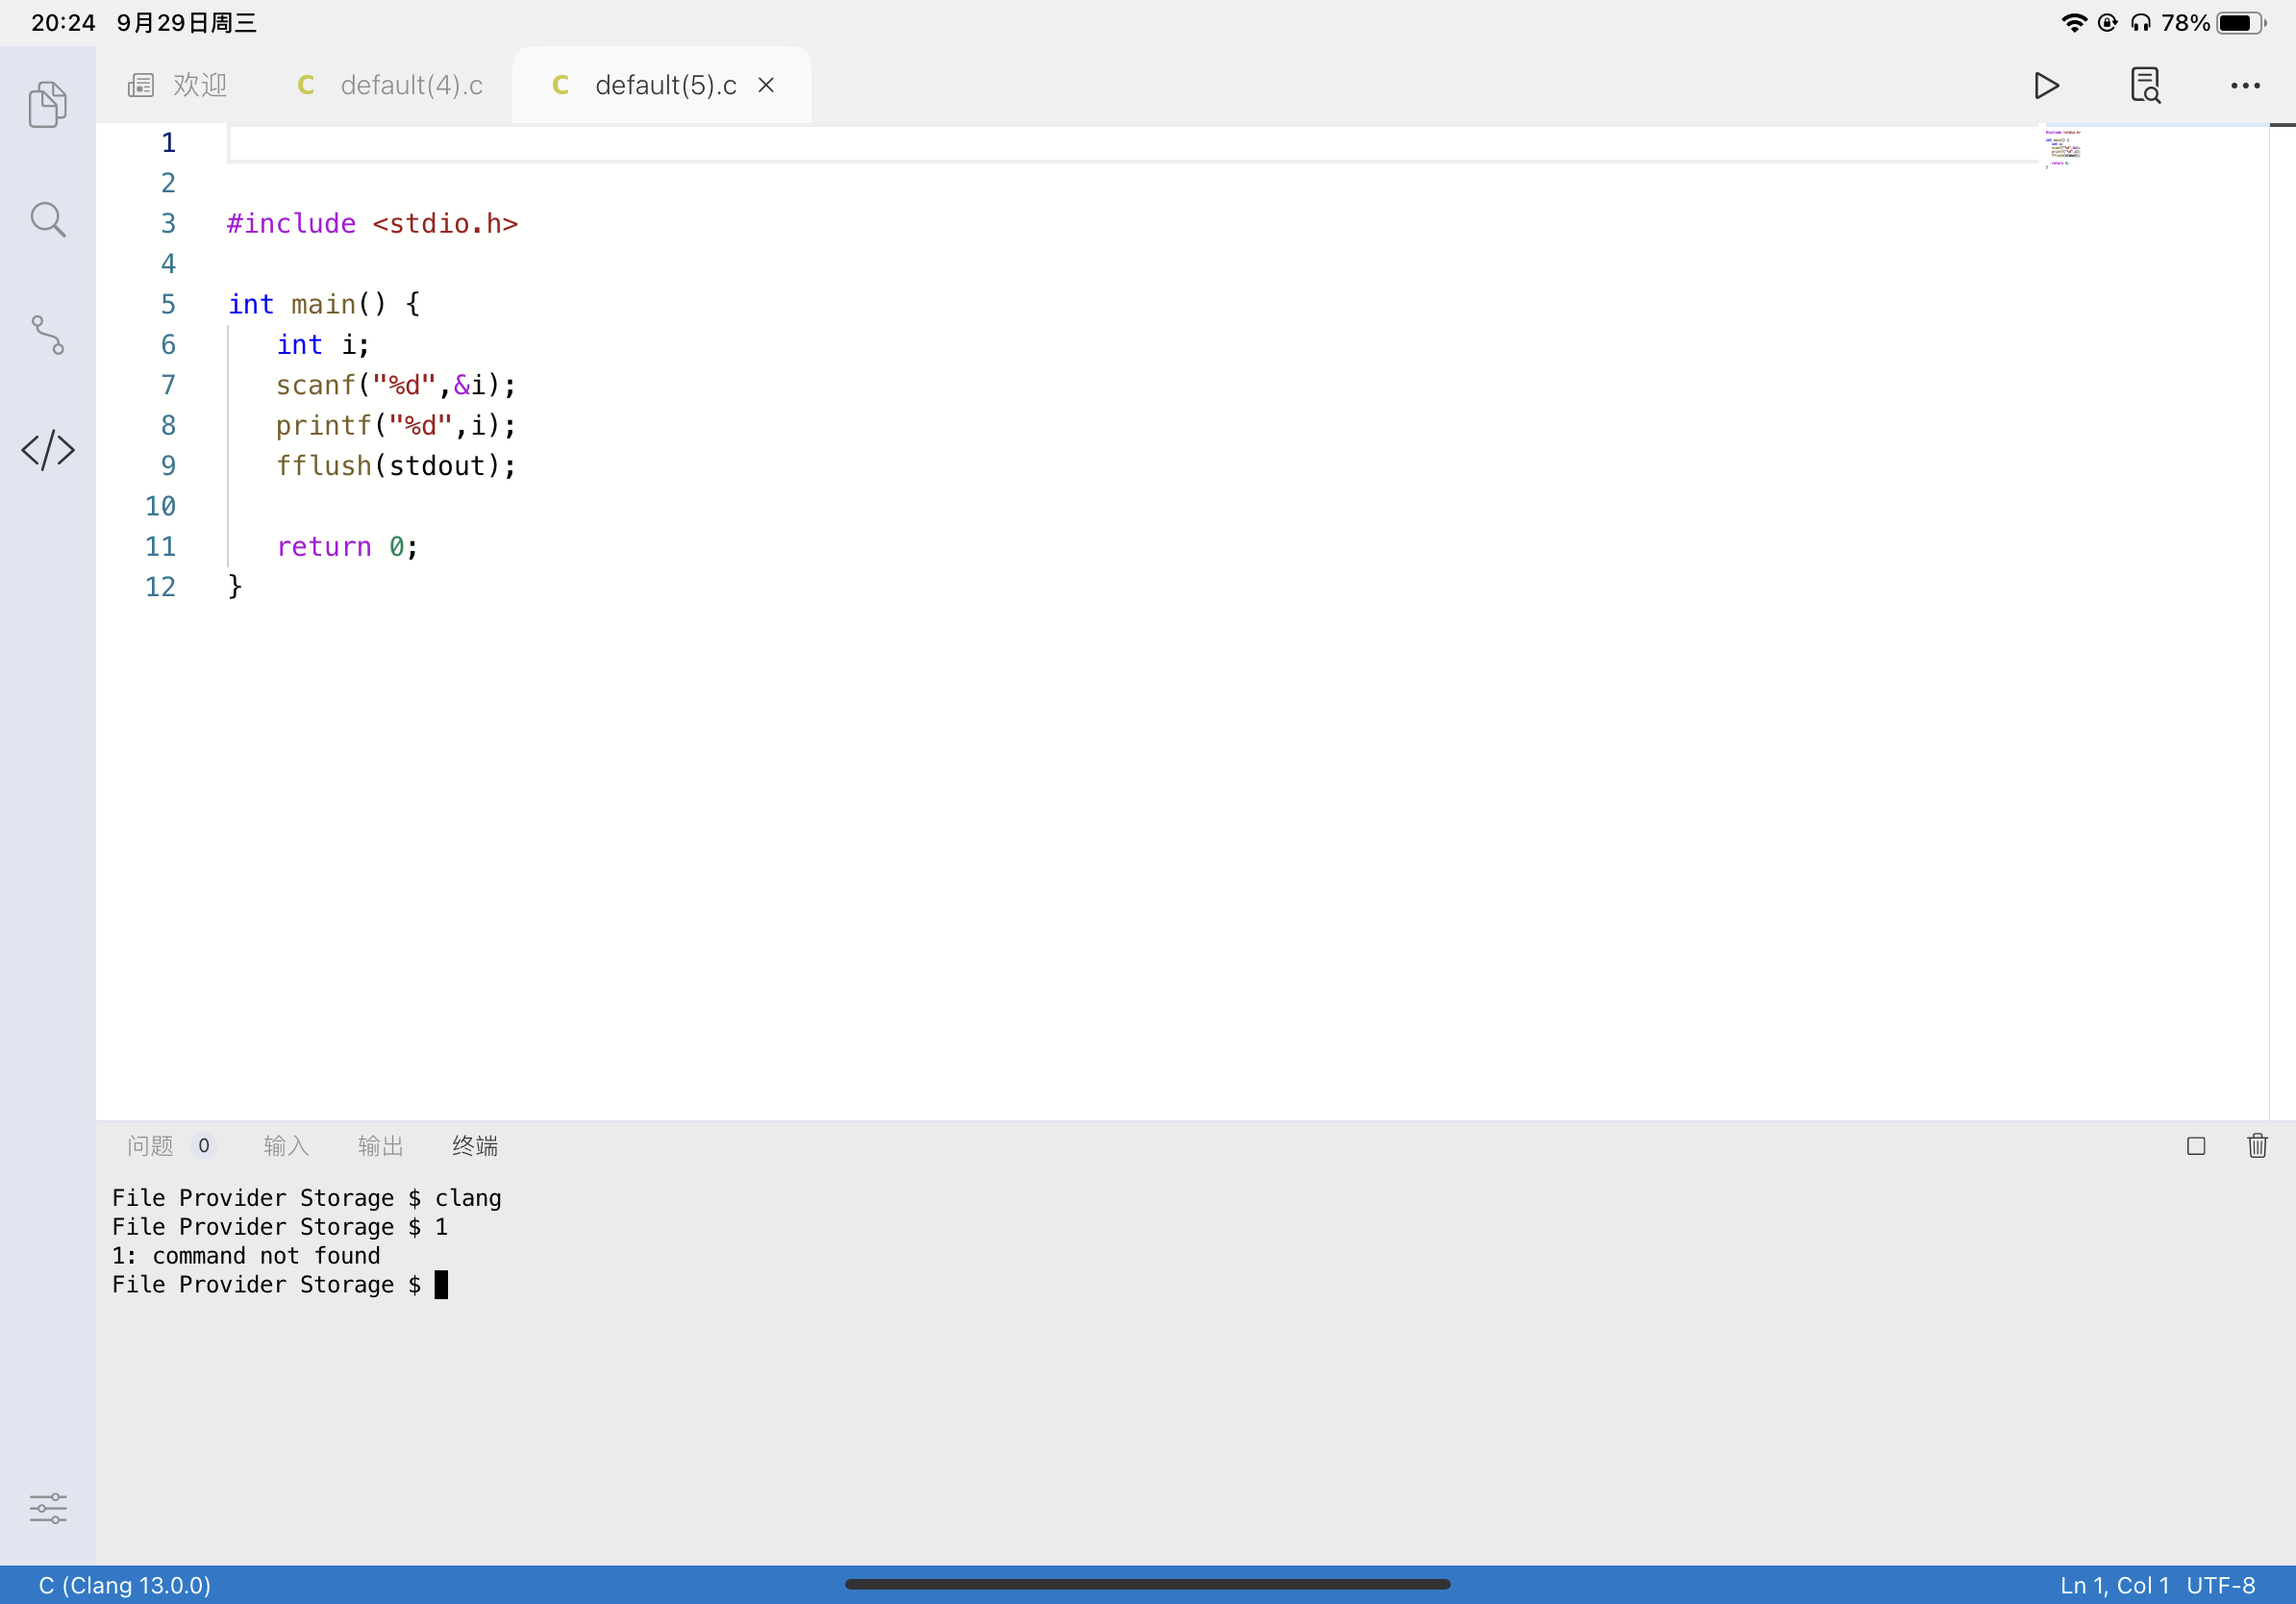Open the file explorer sidebar icon
This screenshot has height=1604, width=2296.
pos(47,103)
